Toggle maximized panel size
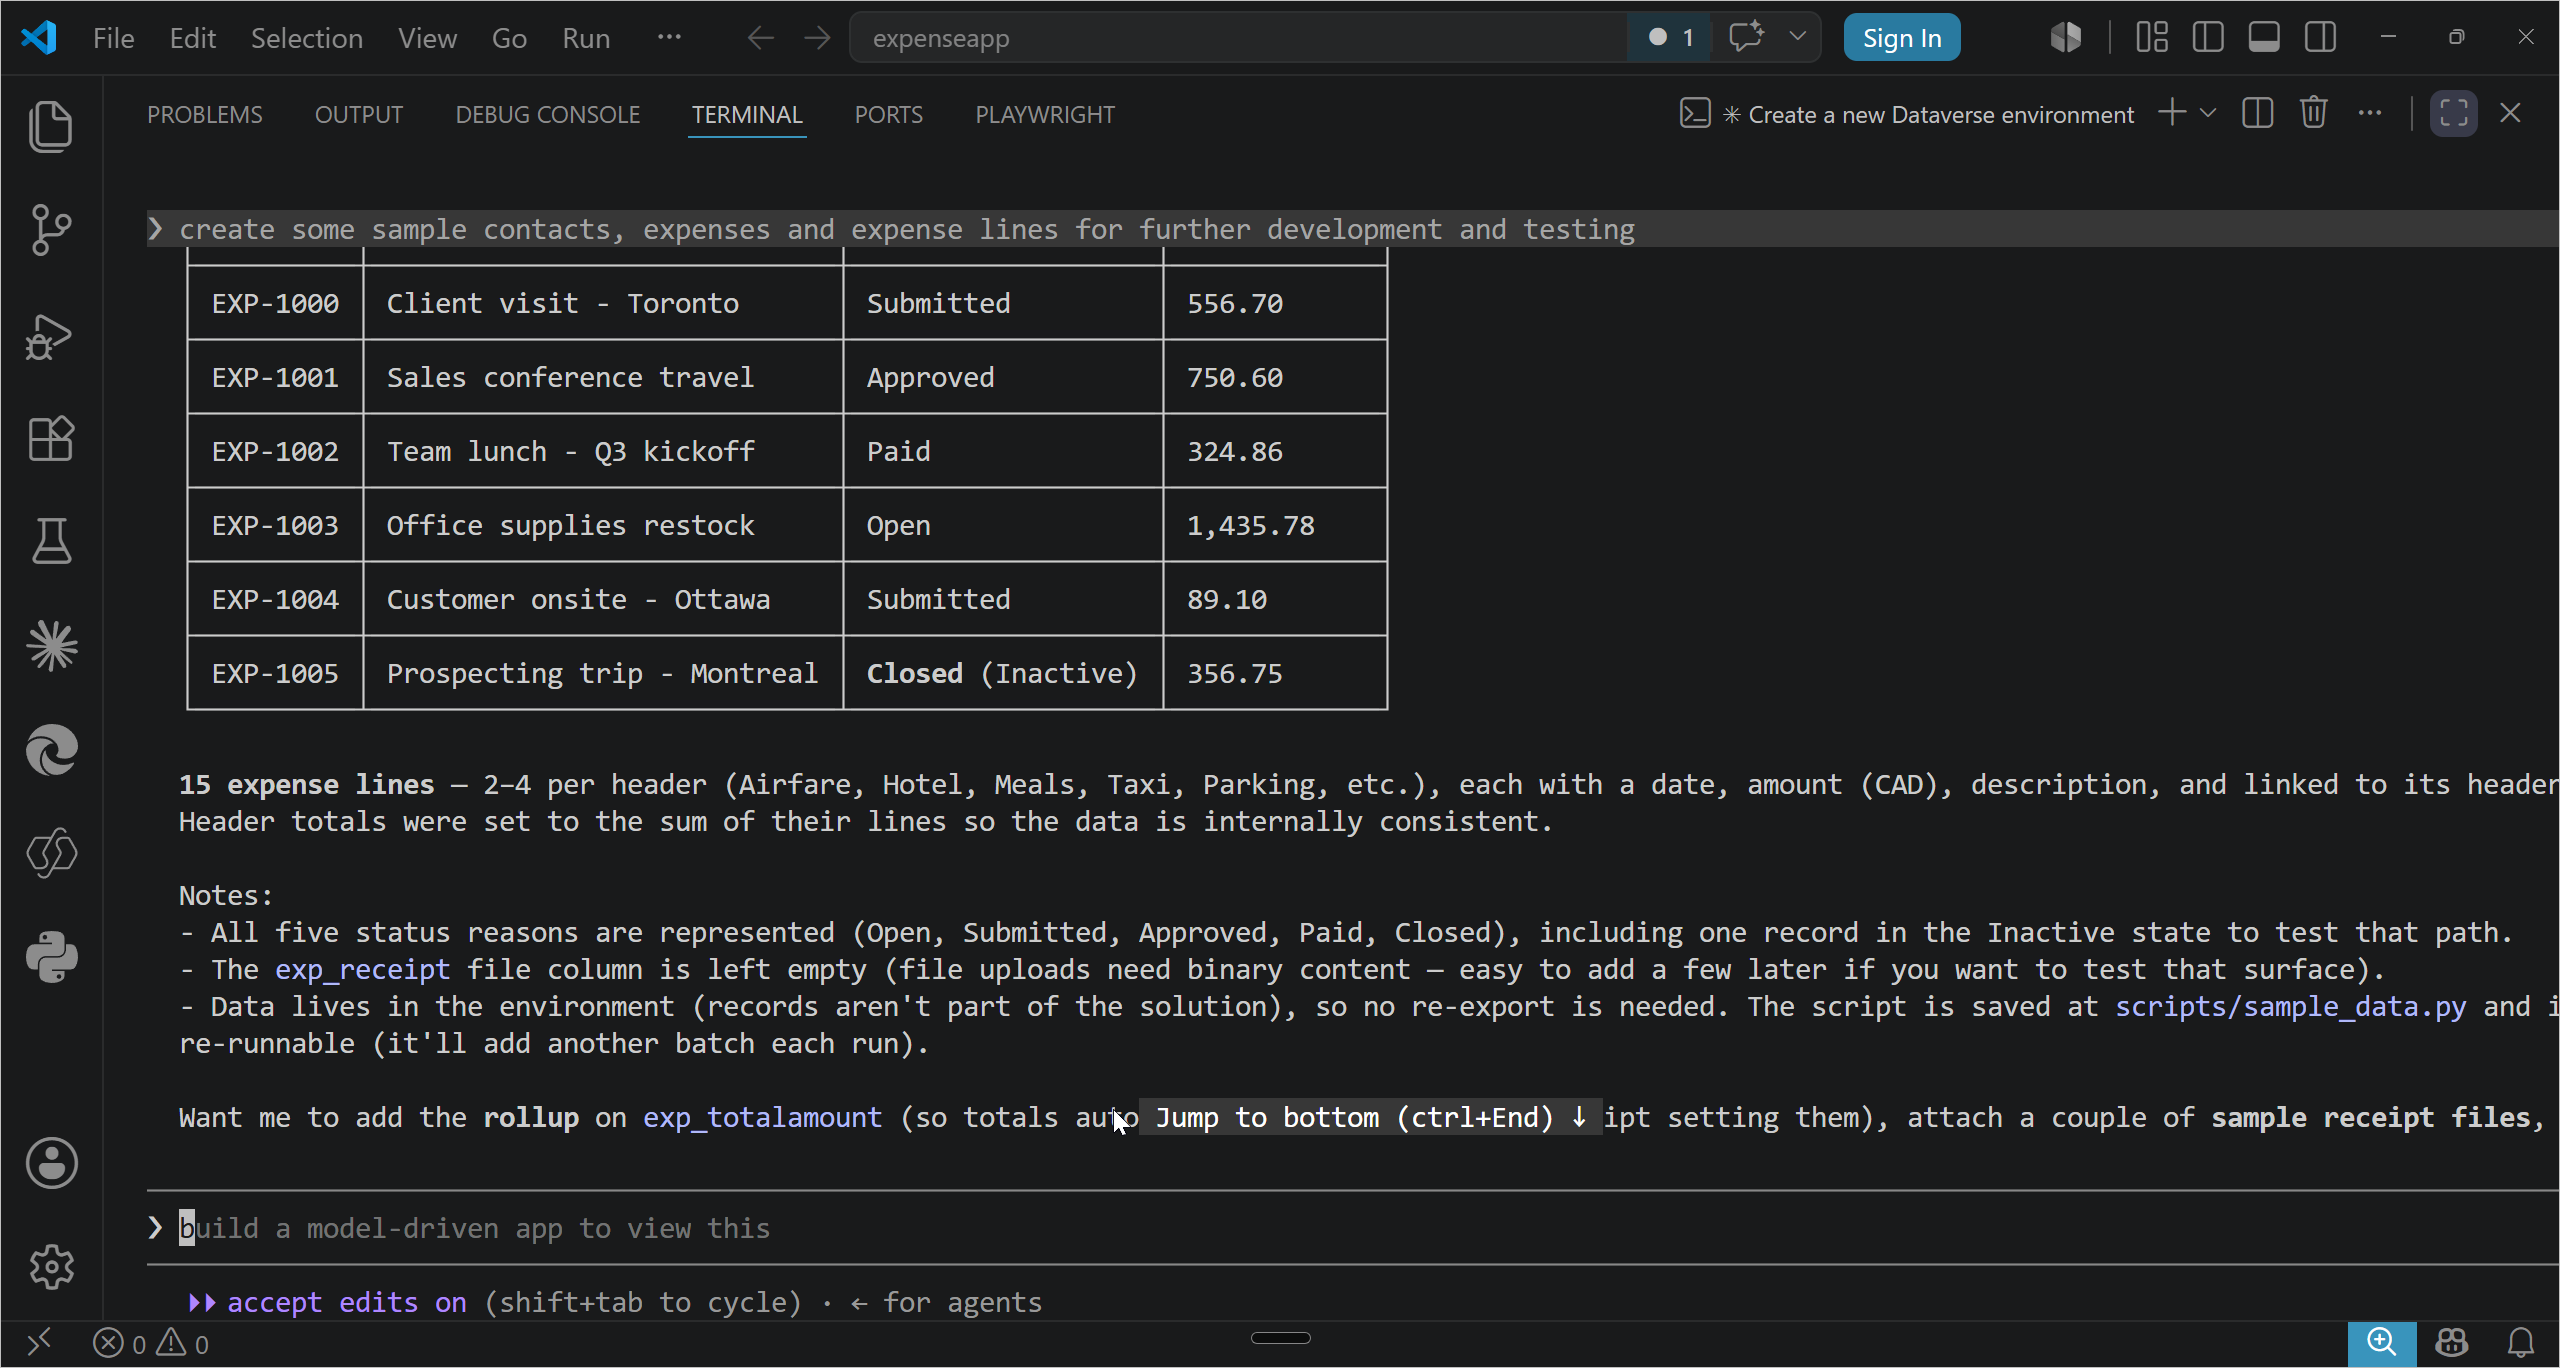Image resolution: width=2560 pixels, height=1368 pixels. click(2453, 113)
